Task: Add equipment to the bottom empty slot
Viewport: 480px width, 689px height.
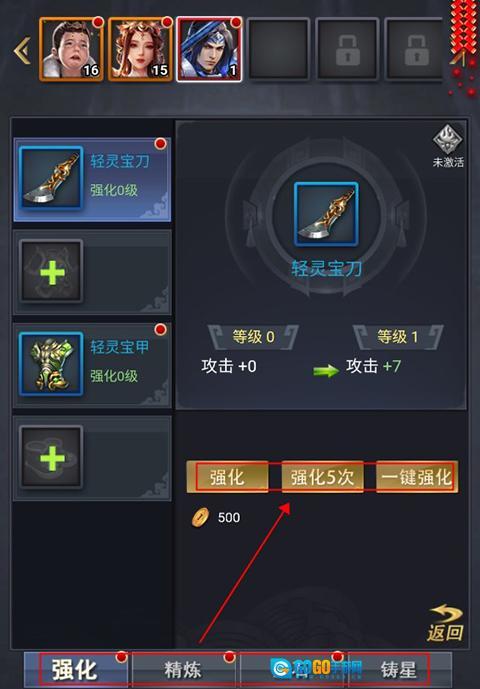Action: [92, 458]
